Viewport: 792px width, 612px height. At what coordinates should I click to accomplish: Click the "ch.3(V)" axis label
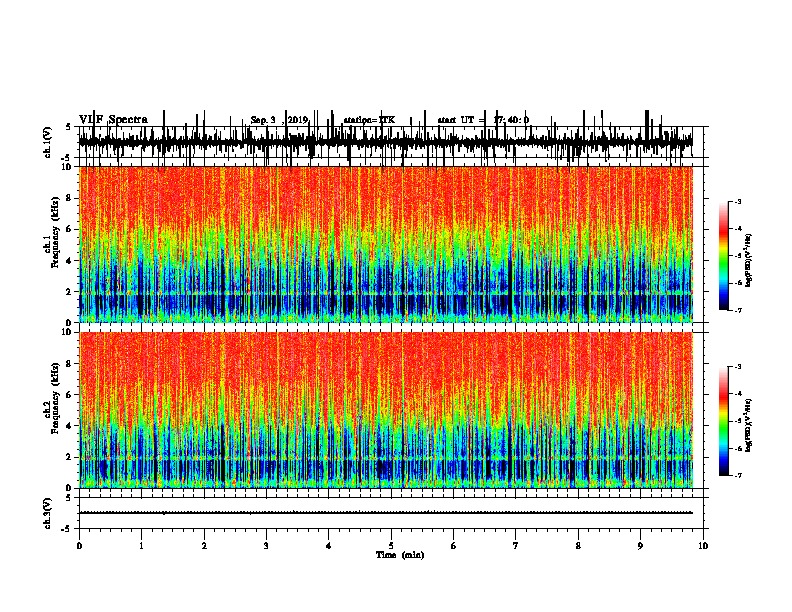[48, 513]
